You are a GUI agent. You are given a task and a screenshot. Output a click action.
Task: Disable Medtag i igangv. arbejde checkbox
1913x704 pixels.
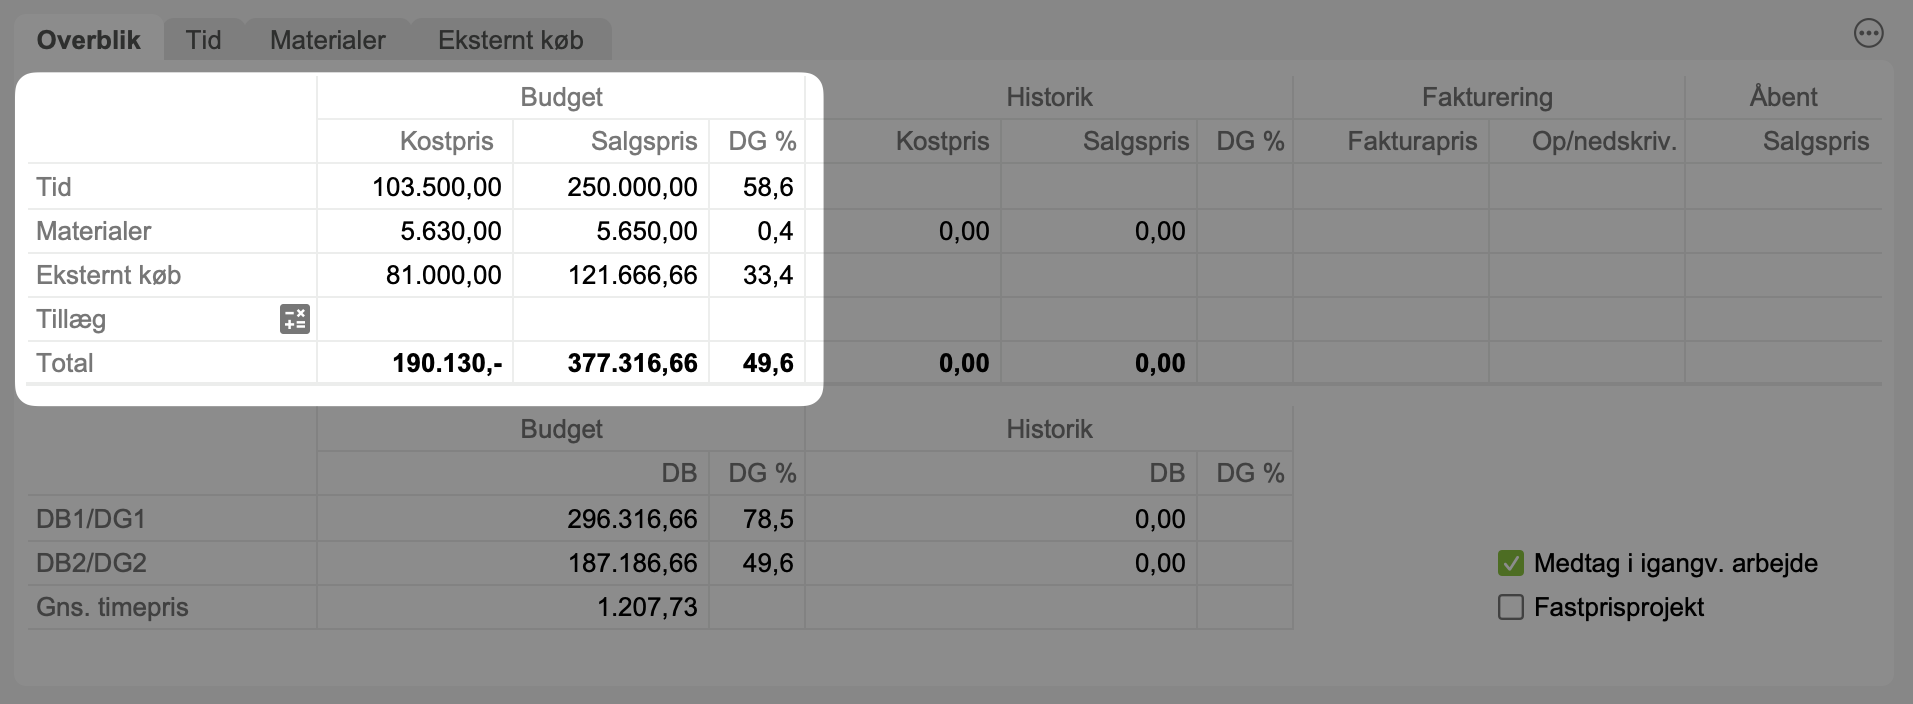click(1510, 563)
